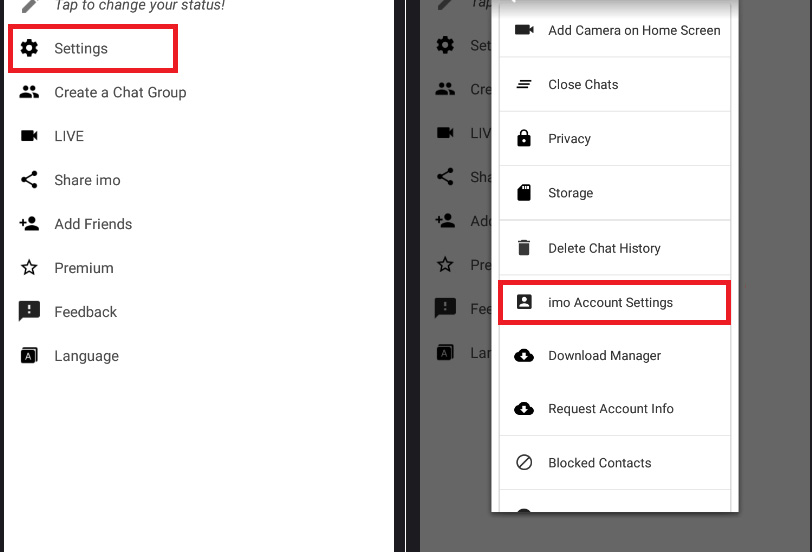Click the trash can icon beside Delete Chat History
This screenshot has height=552, width=812.
524,248
